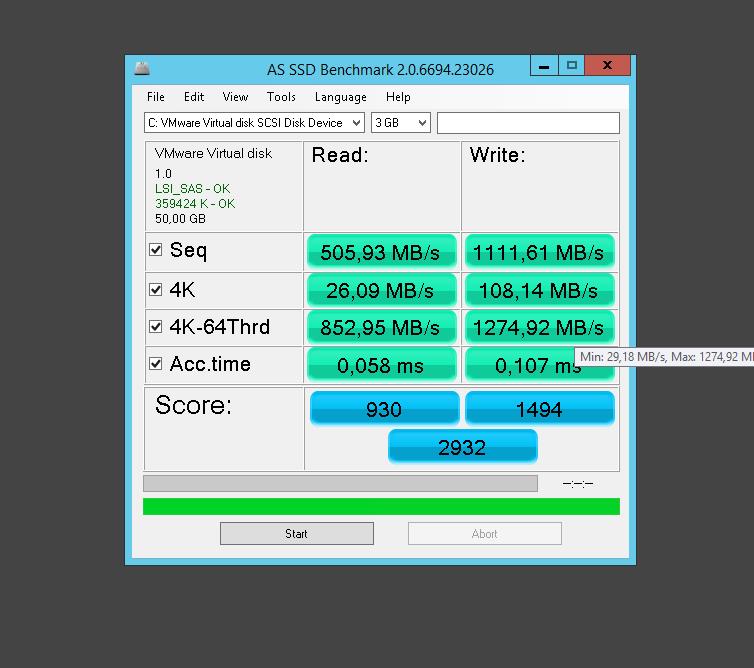The image size is (754, 668).
Task: Open the VMware Virtual disk drive dropdown
Action: (x=254, y=123)
